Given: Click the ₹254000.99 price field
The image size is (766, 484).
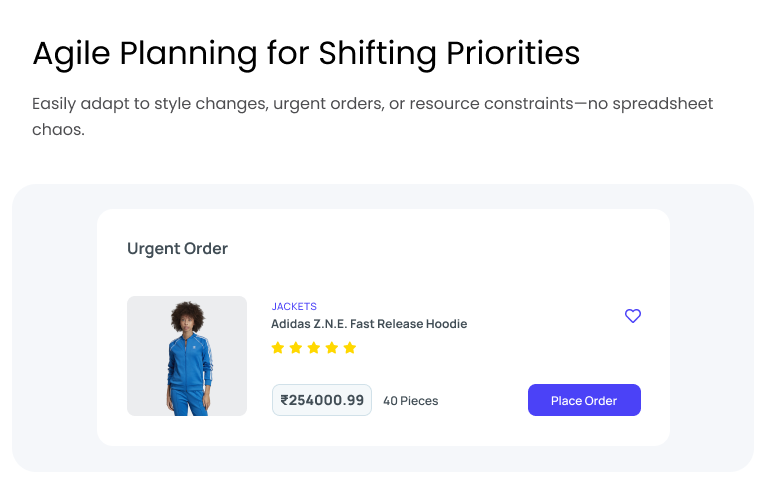Looking at the screenshot, I should point(322,400).
